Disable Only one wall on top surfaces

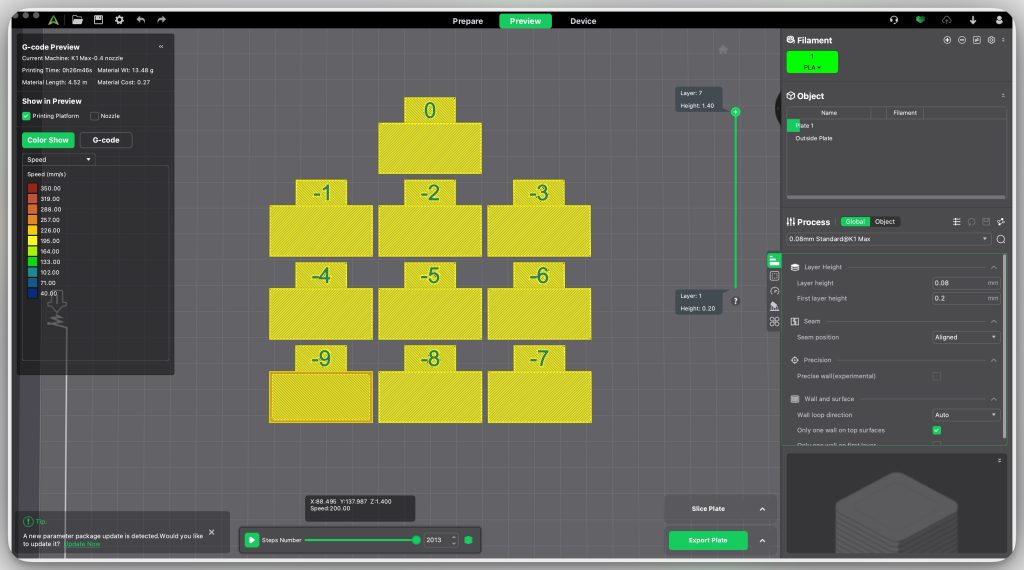pyautogui.click(x=936, y=430)
